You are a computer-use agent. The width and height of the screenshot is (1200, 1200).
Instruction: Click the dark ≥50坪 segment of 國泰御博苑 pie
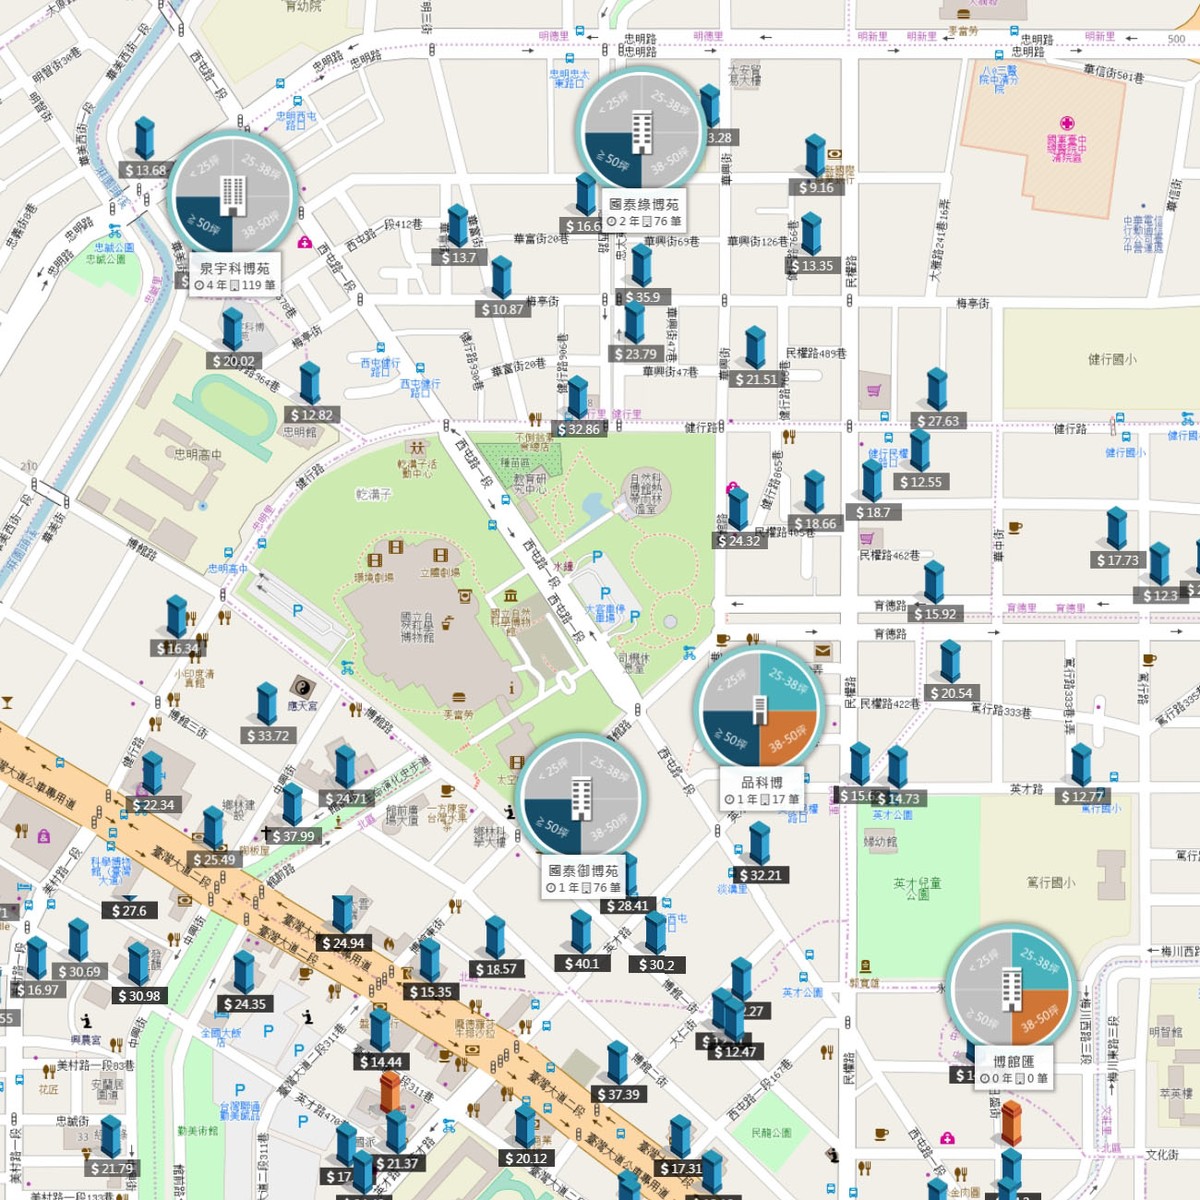[x=552, y=827]
